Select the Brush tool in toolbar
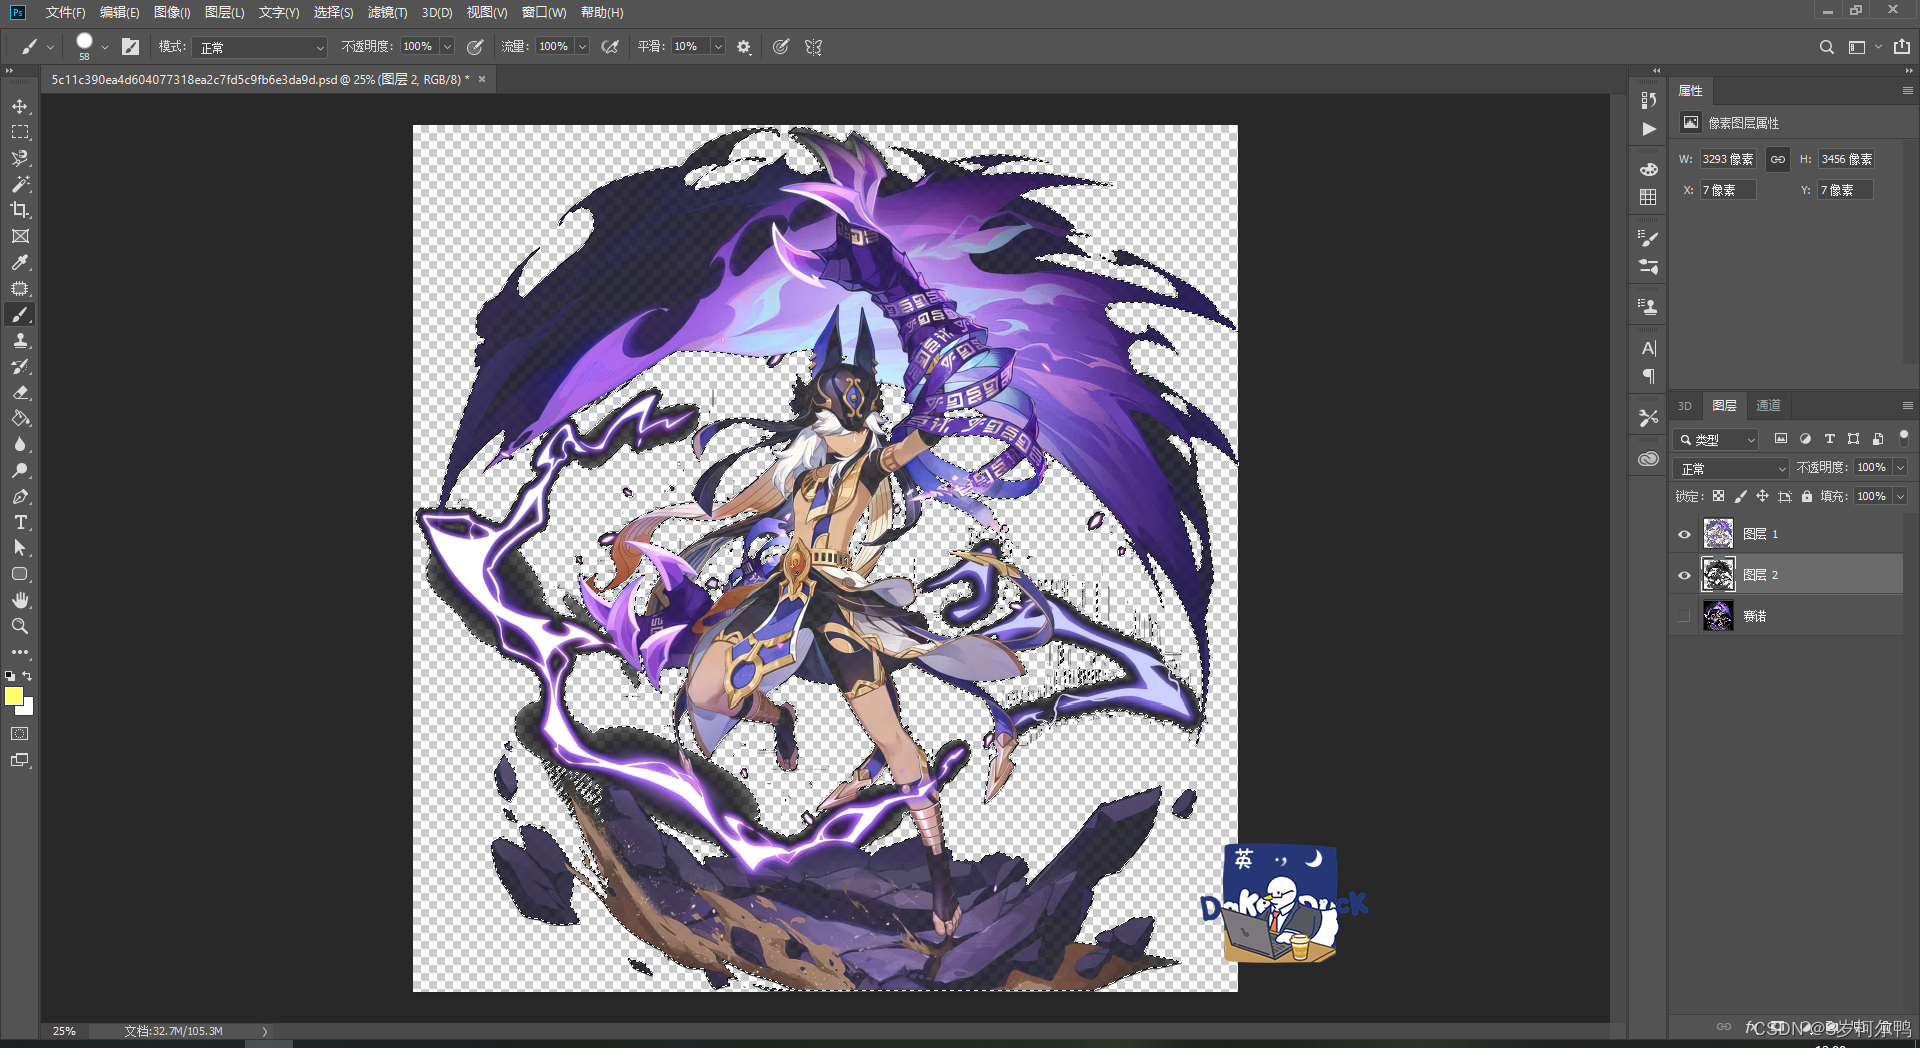This screenshot has width=1928, height=1048. click(x=20, y=315)
